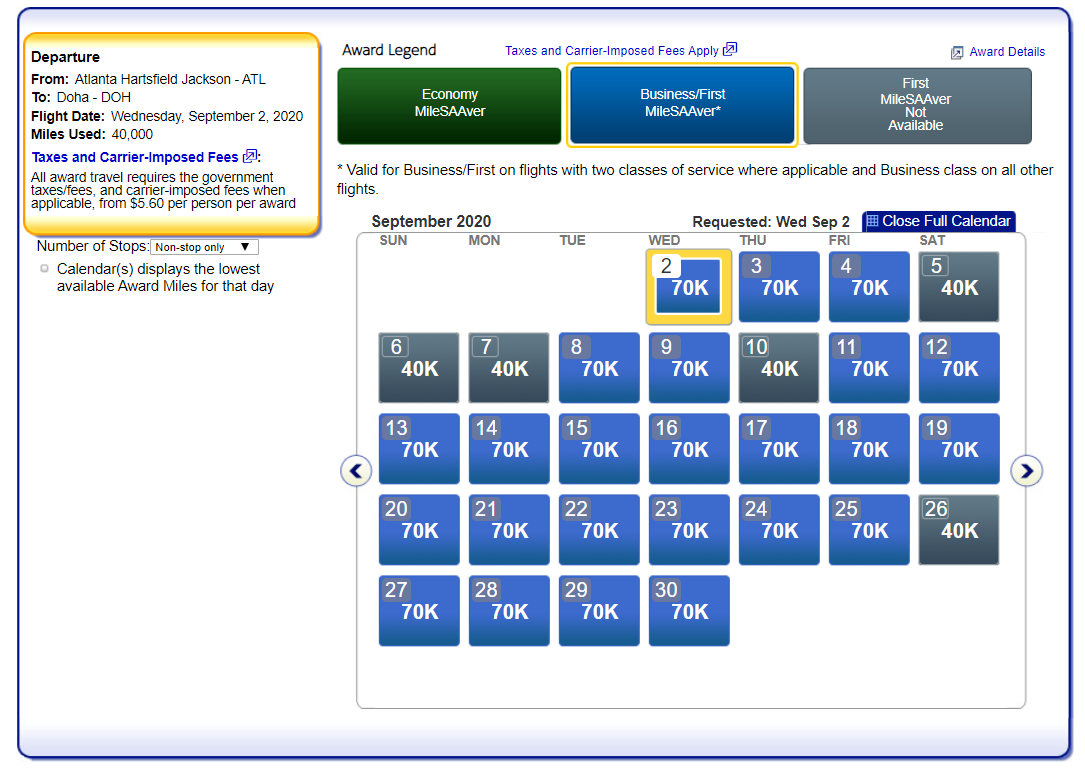Open Award Details link
The image size is (1085, 774).
(1007, 52)
